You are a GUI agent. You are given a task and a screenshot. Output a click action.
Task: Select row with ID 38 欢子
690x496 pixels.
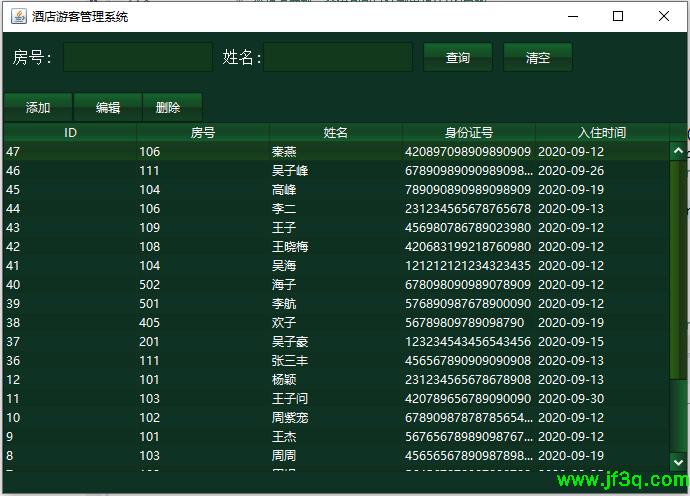tap(336, 323)
